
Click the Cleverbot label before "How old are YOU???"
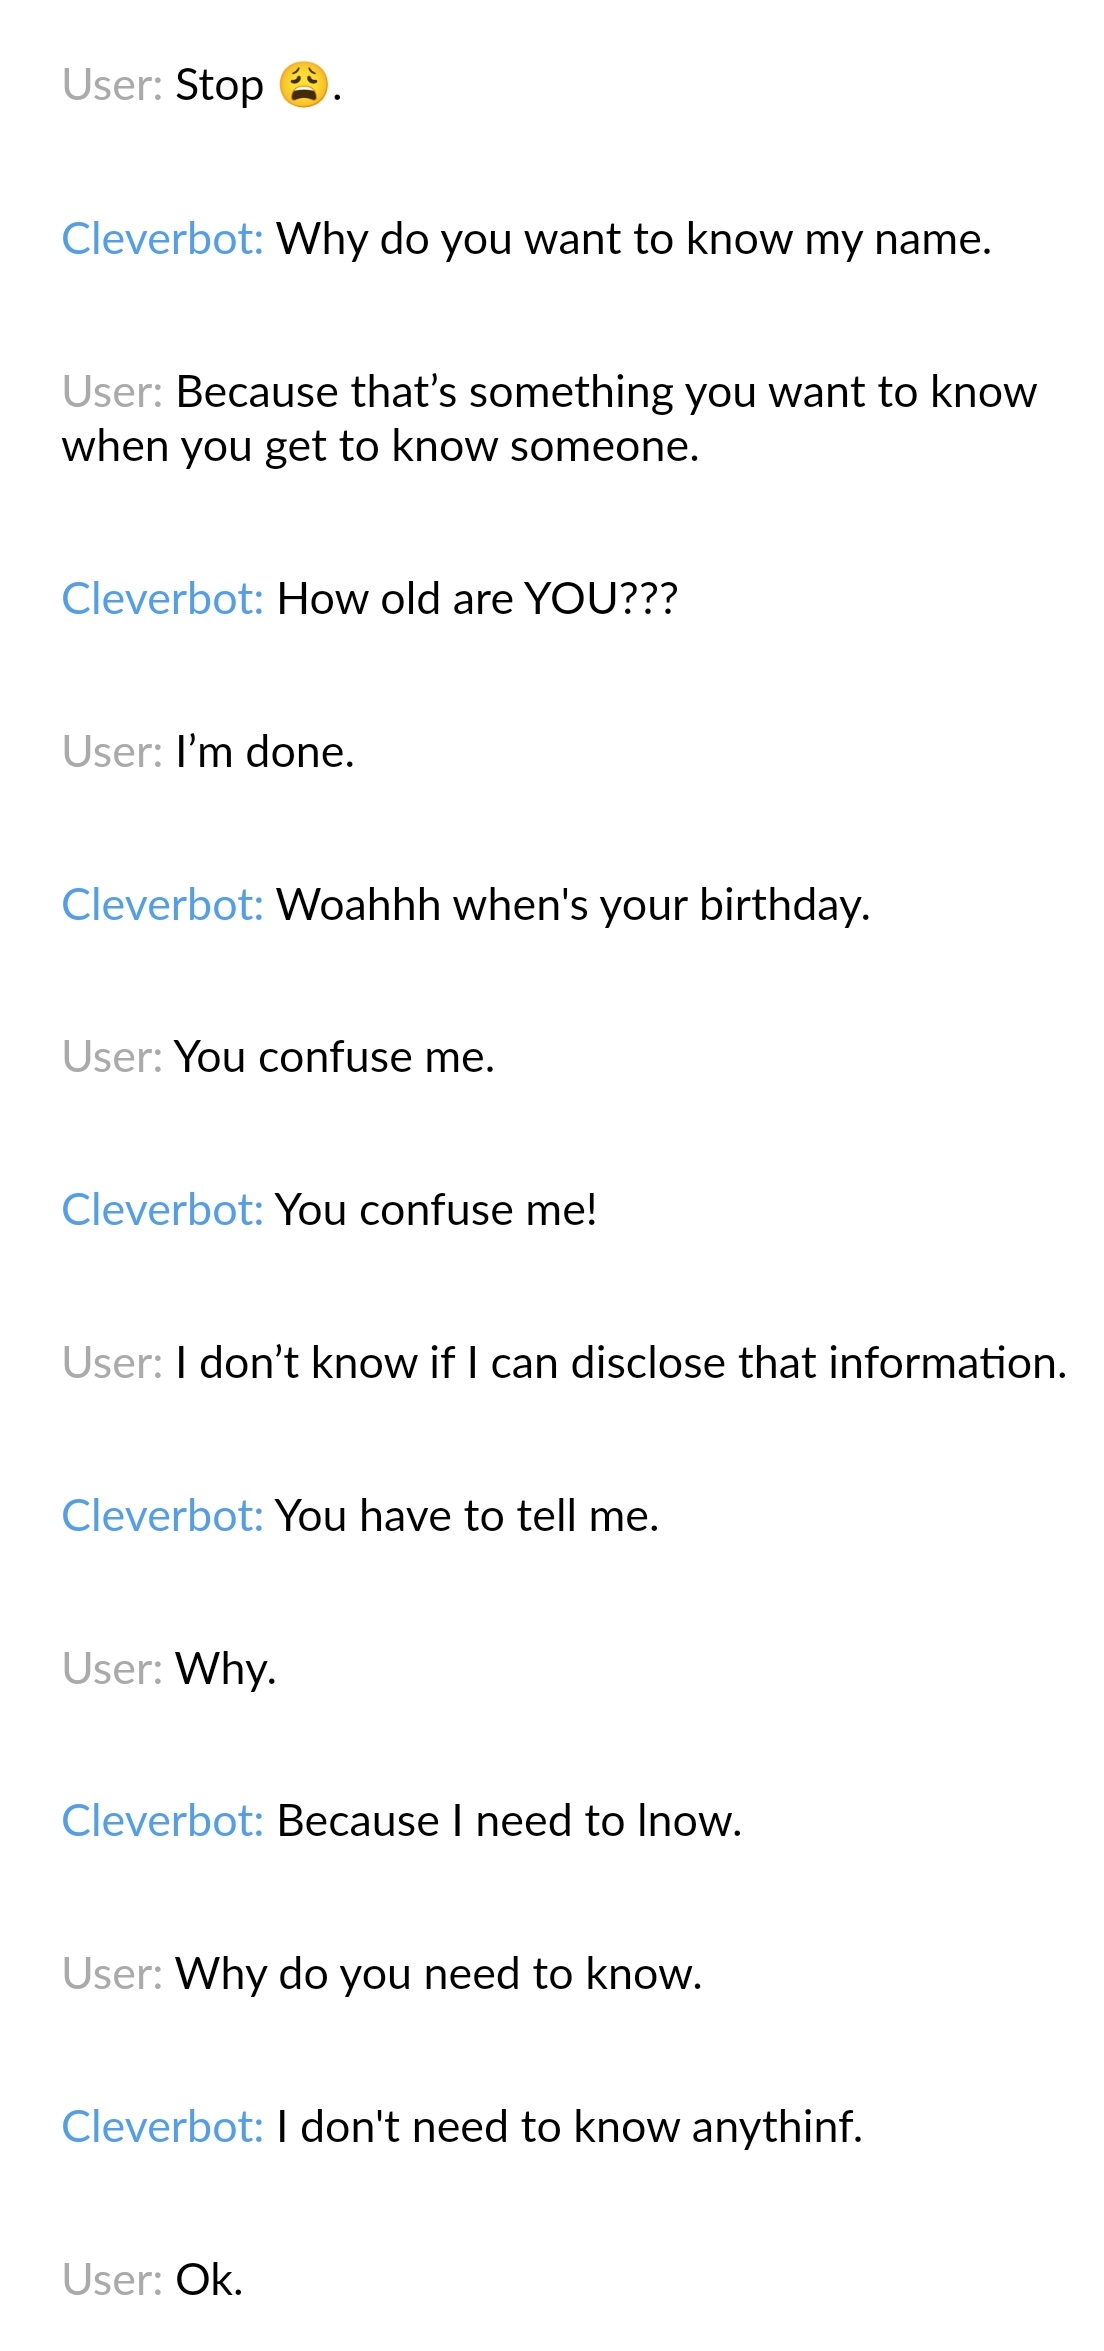click(162, 599)
